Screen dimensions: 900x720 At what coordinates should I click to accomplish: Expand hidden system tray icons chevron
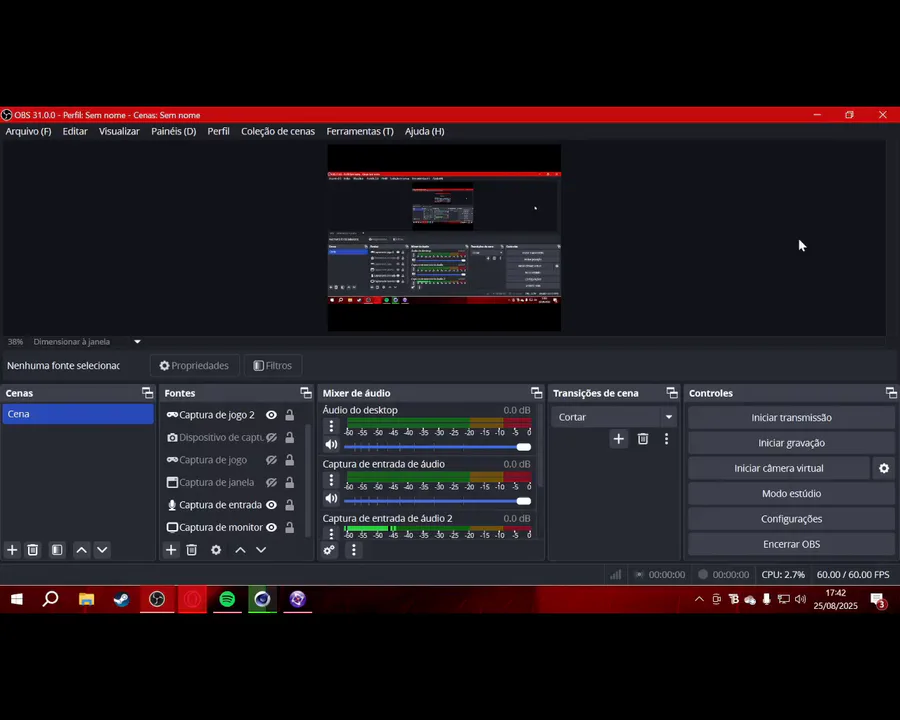coord(699,599)
